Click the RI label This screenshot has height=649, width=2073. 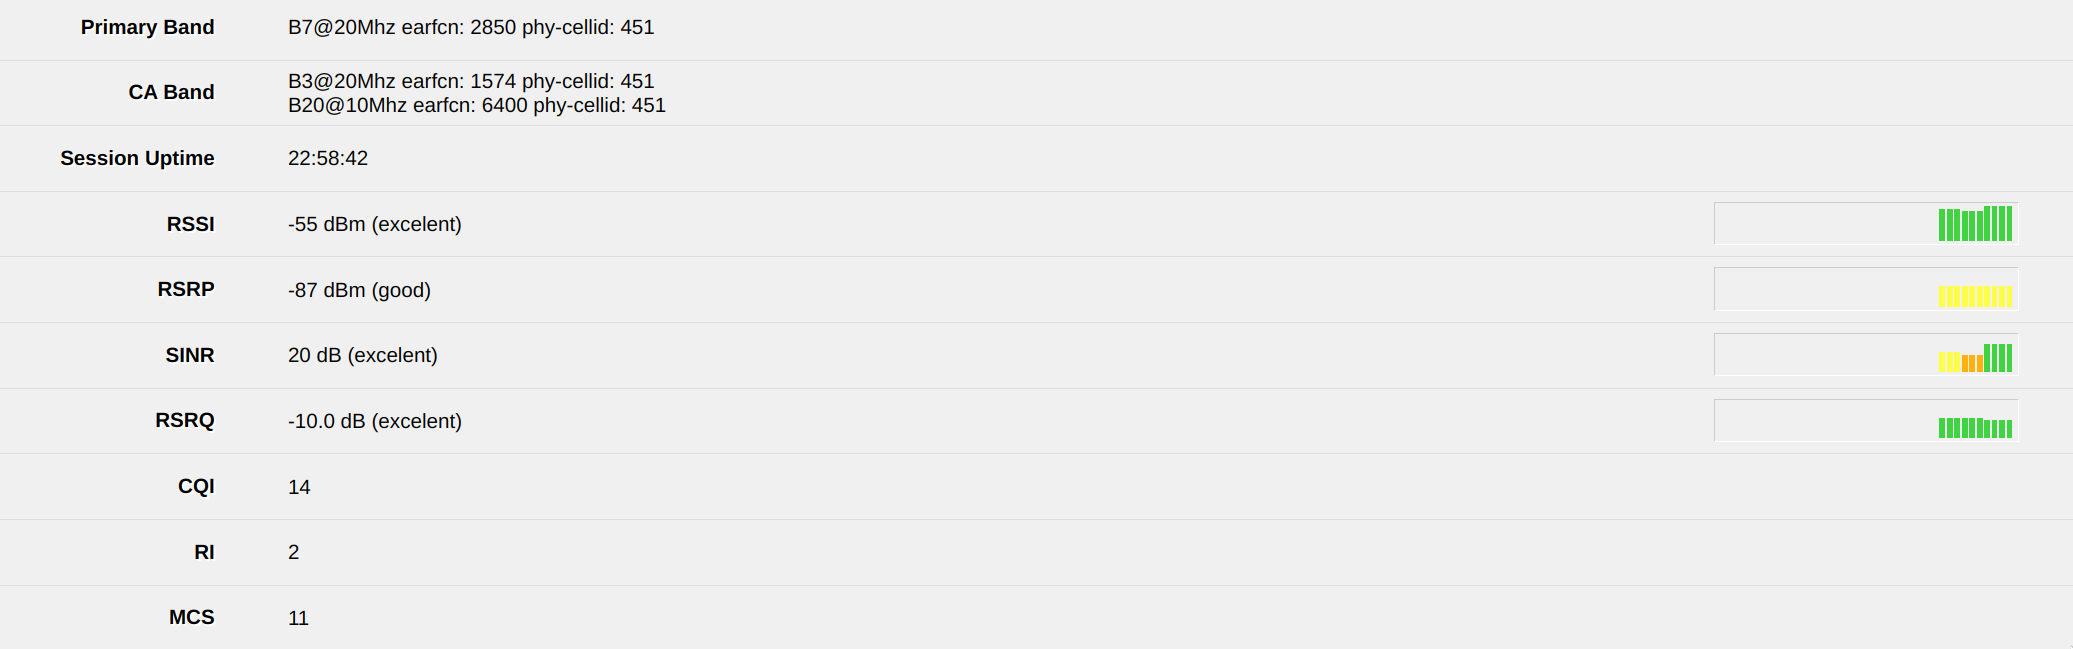click(x=204, y=552)
